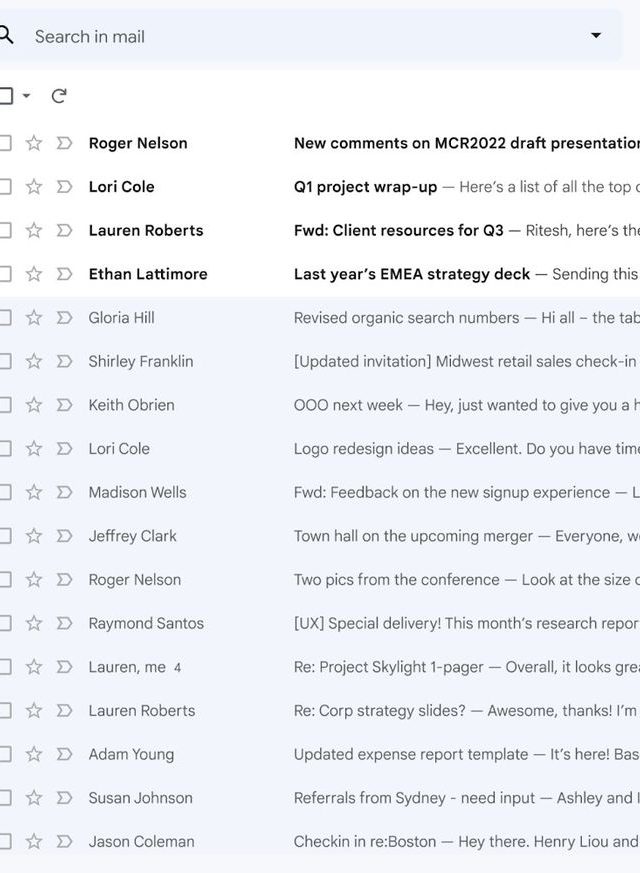
Task: Click into the Search in mail field
Action: pos(300,36)
